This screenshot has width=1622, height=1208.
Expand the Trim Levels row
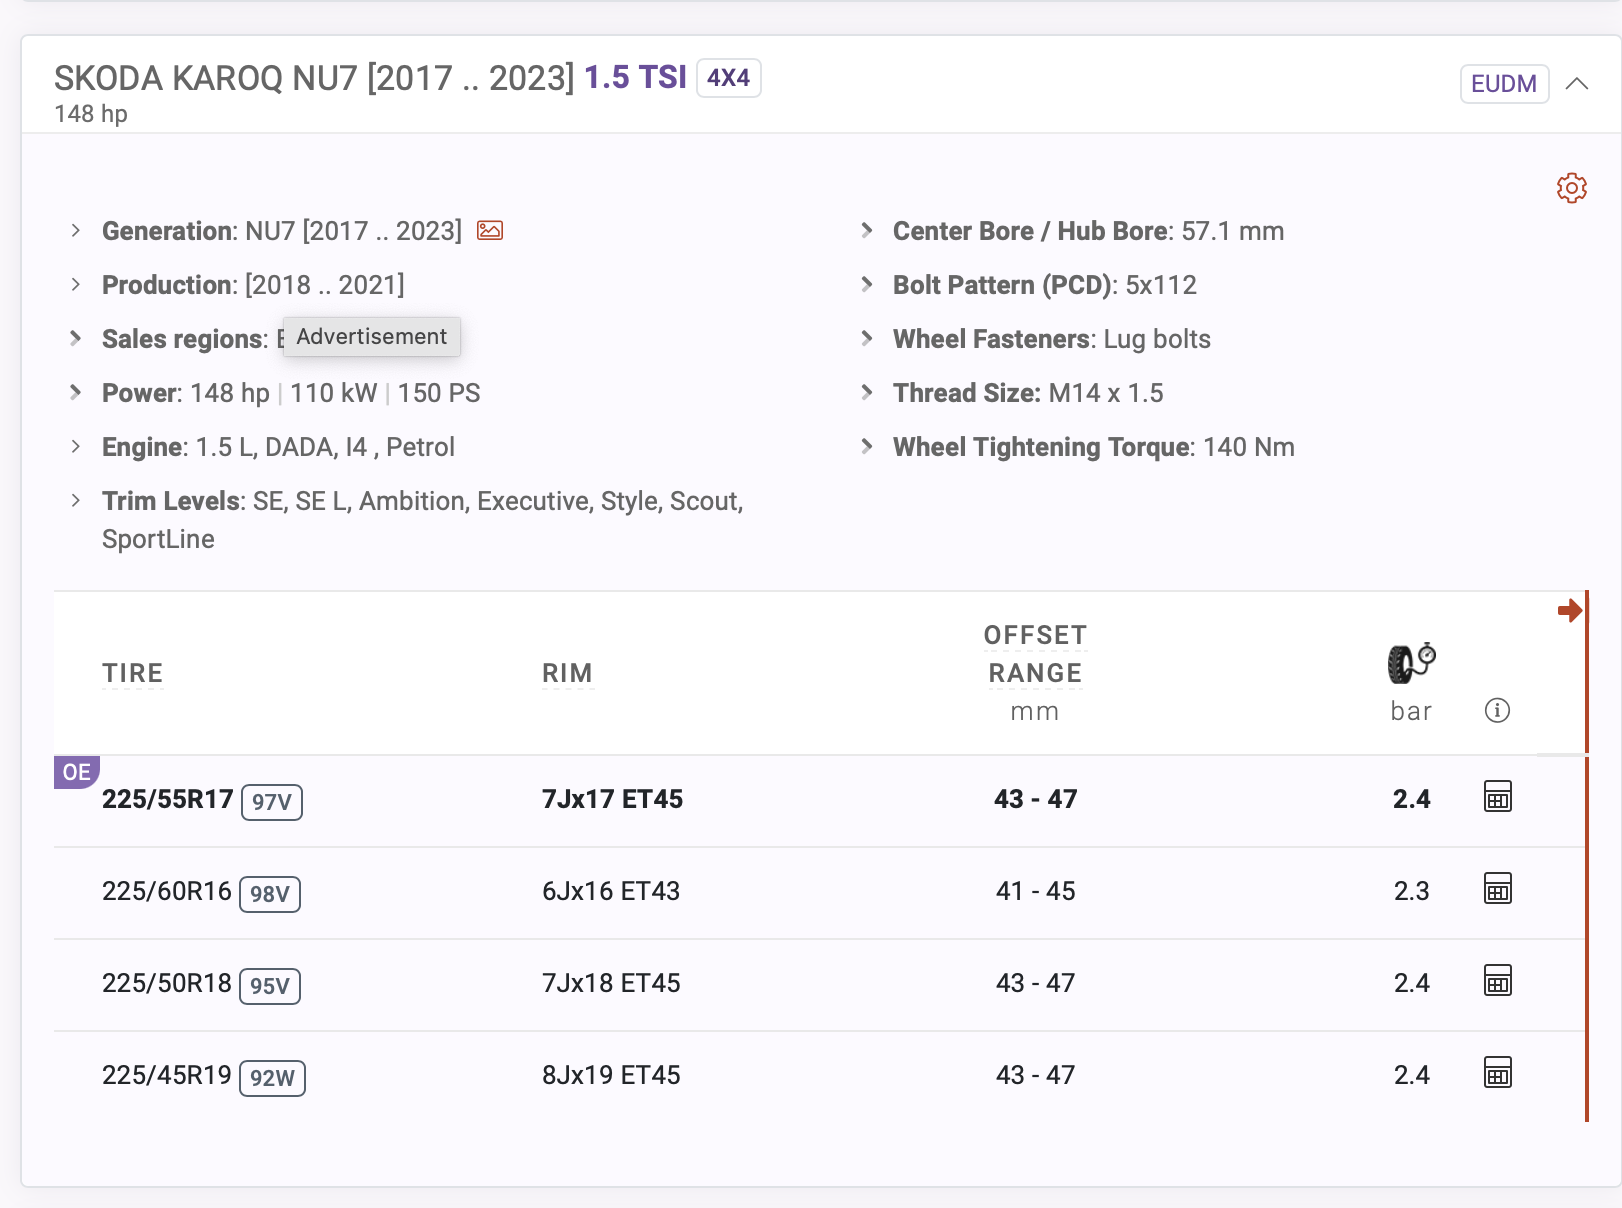coord(76,501)
